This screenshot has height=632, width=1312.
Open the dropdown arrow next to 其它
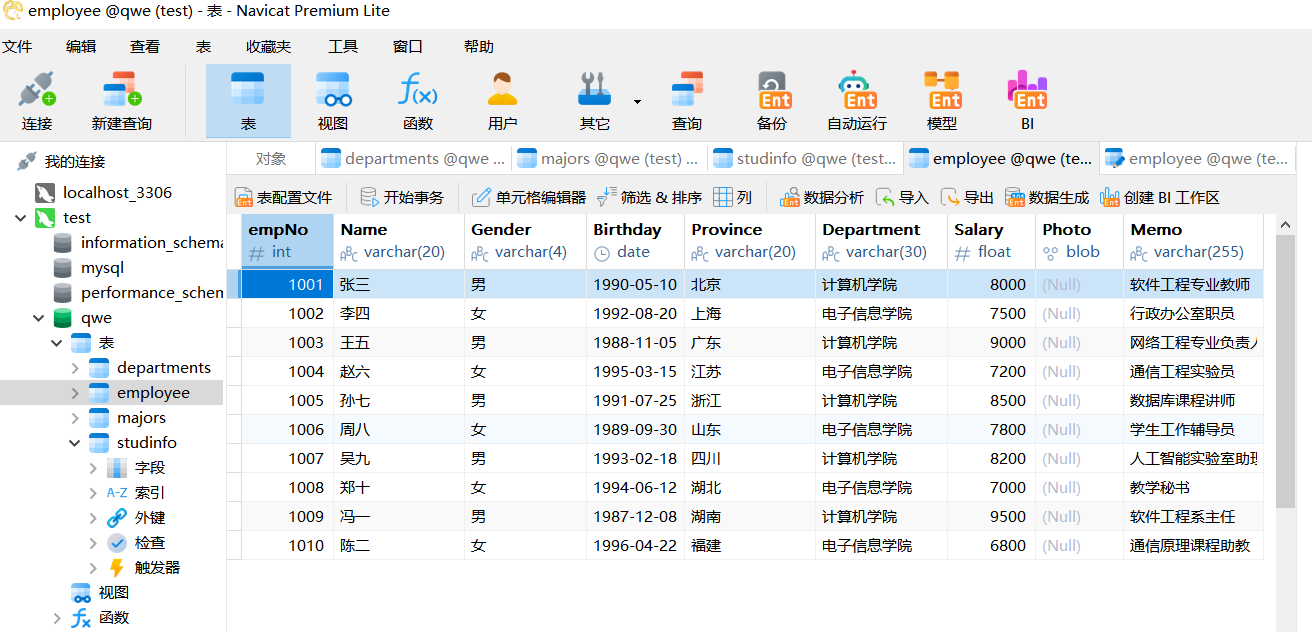pyautogui.click(x=637, y=101)
